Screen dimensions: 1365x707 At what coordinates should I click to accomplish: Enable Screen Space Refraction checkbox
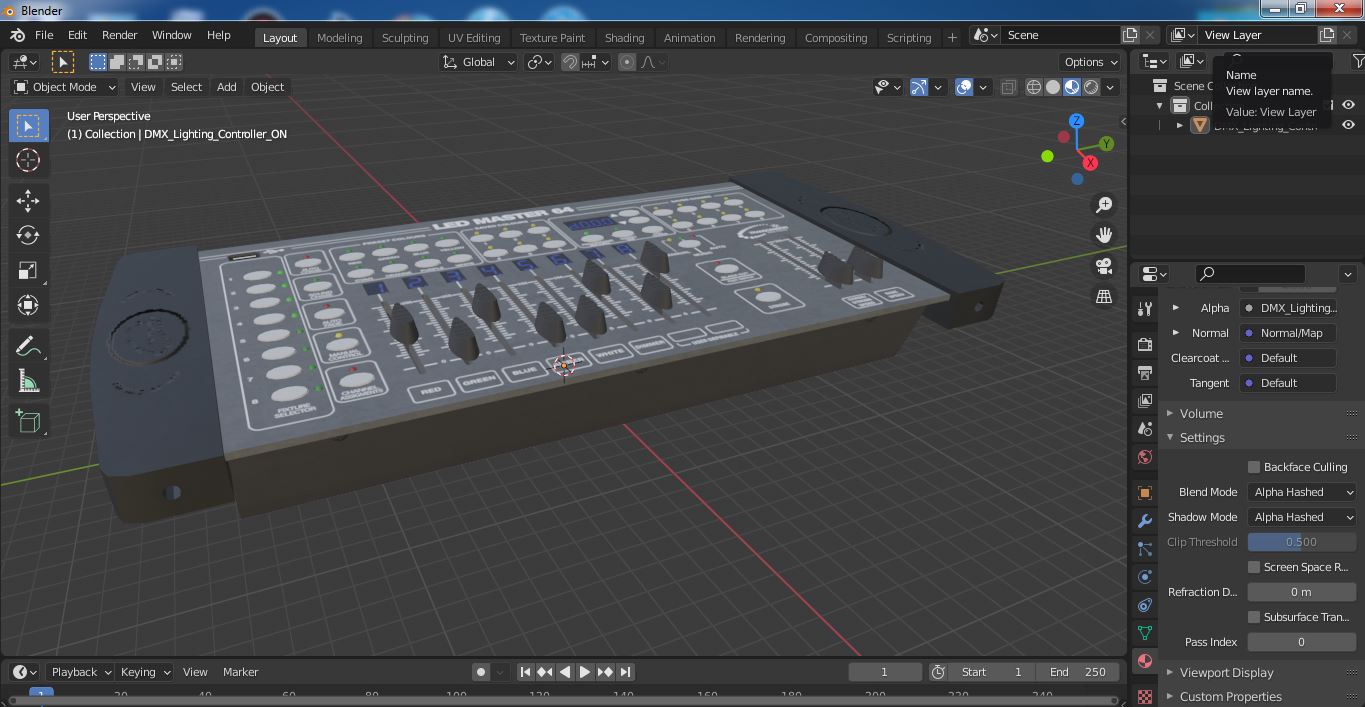1254,567
